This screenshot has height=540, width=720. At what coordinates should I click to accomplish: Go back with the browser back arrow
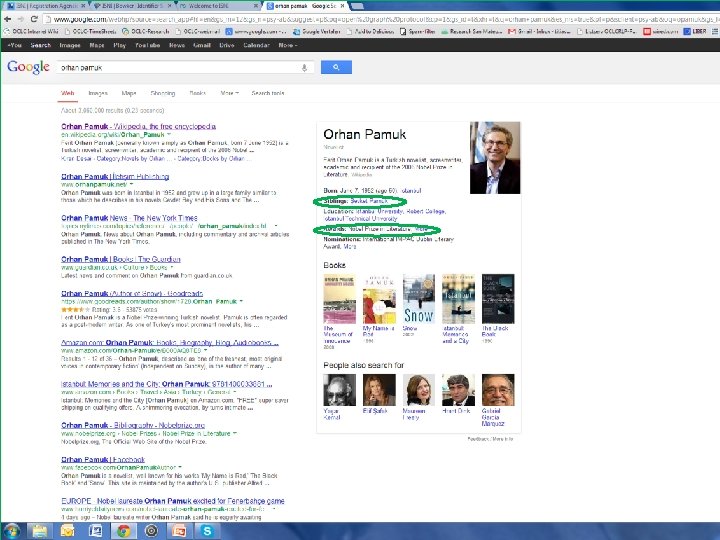click(7, 19)
